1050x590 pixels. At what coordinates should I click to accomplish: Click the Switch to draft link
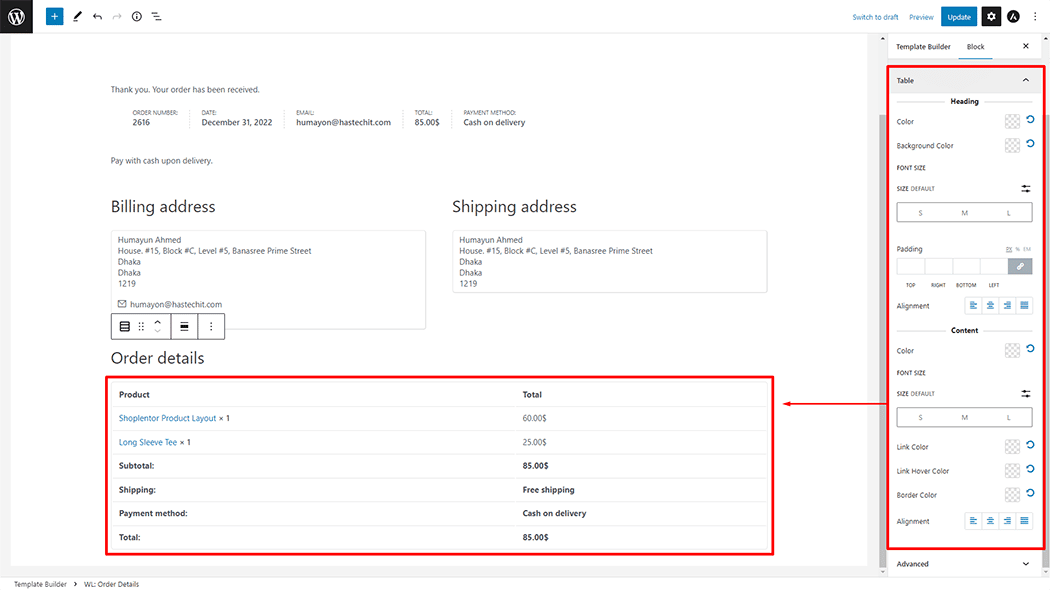point(875,17)
